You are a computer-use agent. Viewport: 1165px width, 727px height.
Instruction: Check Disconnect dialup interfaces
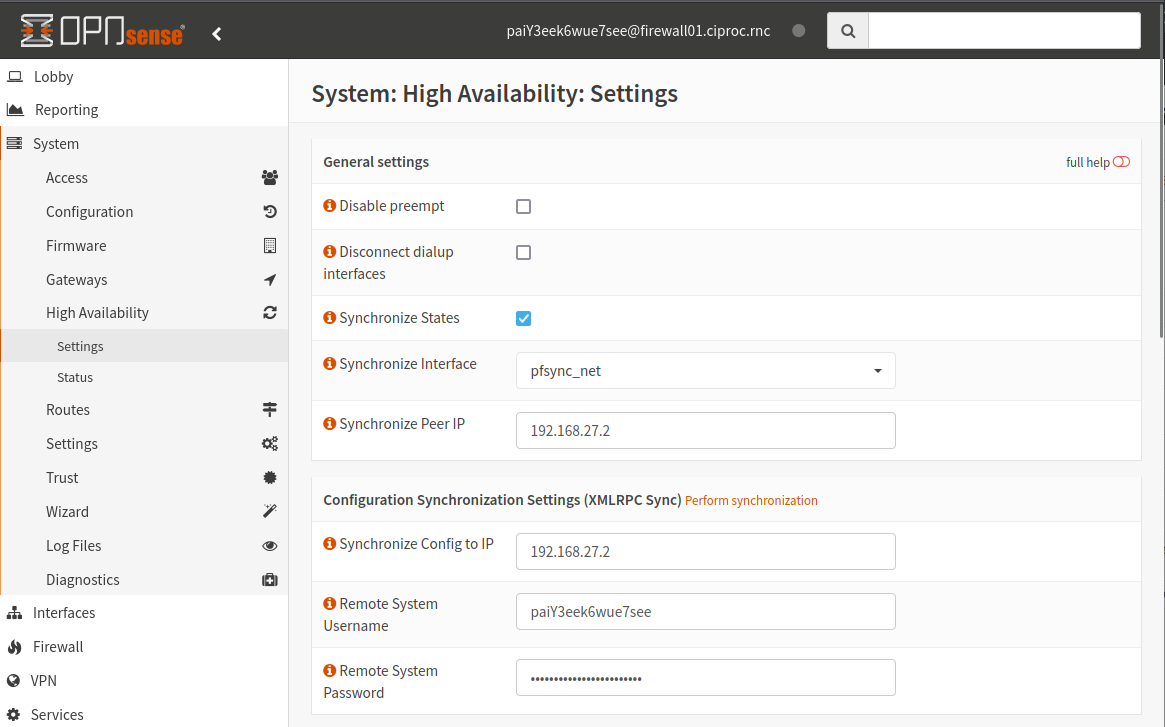tap(523, 252)
